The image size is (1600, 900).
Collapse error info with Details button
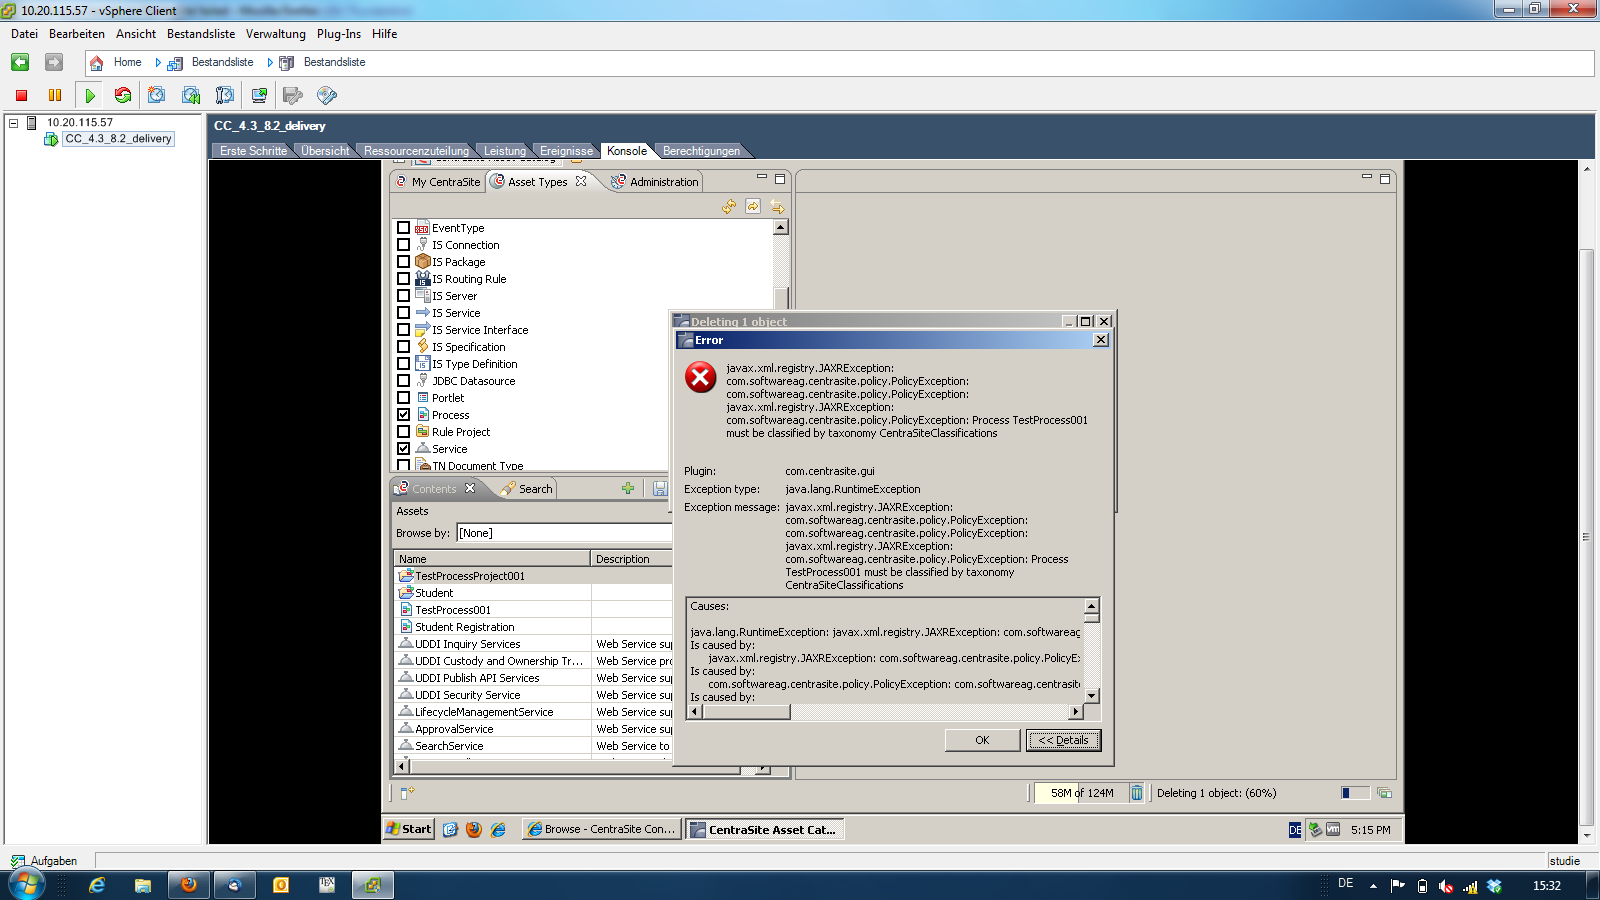[1063, 740]
